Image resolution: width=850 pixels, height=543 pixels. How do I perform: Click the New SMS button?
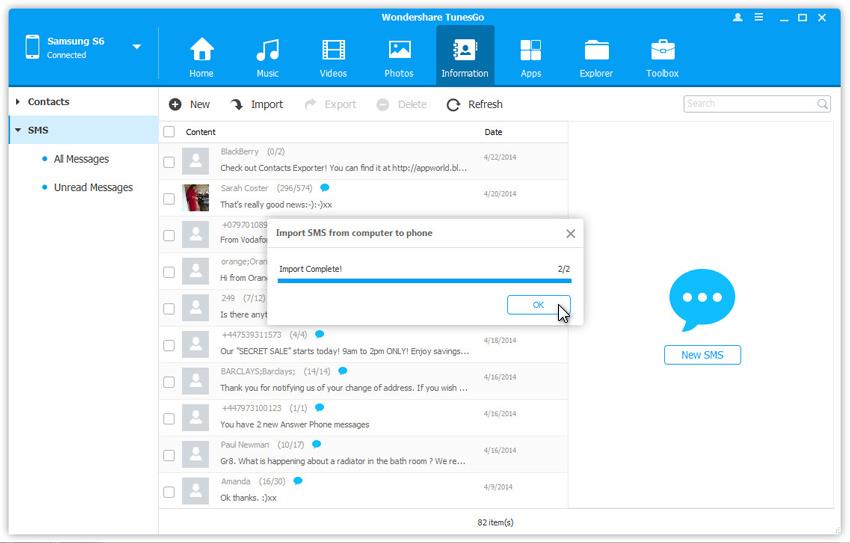pyautogui.click(x=702, y=355)
